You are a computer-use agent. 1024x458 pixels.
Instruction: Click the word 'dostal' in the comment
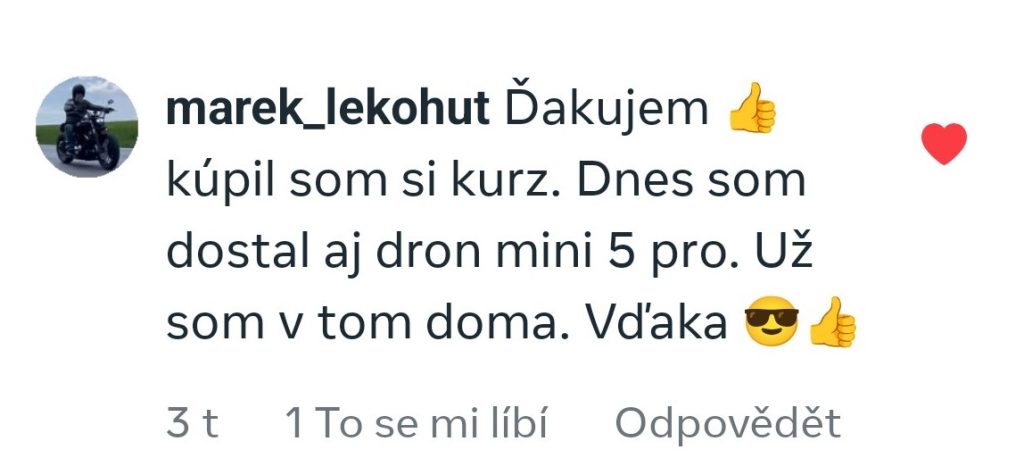(238, 252)
